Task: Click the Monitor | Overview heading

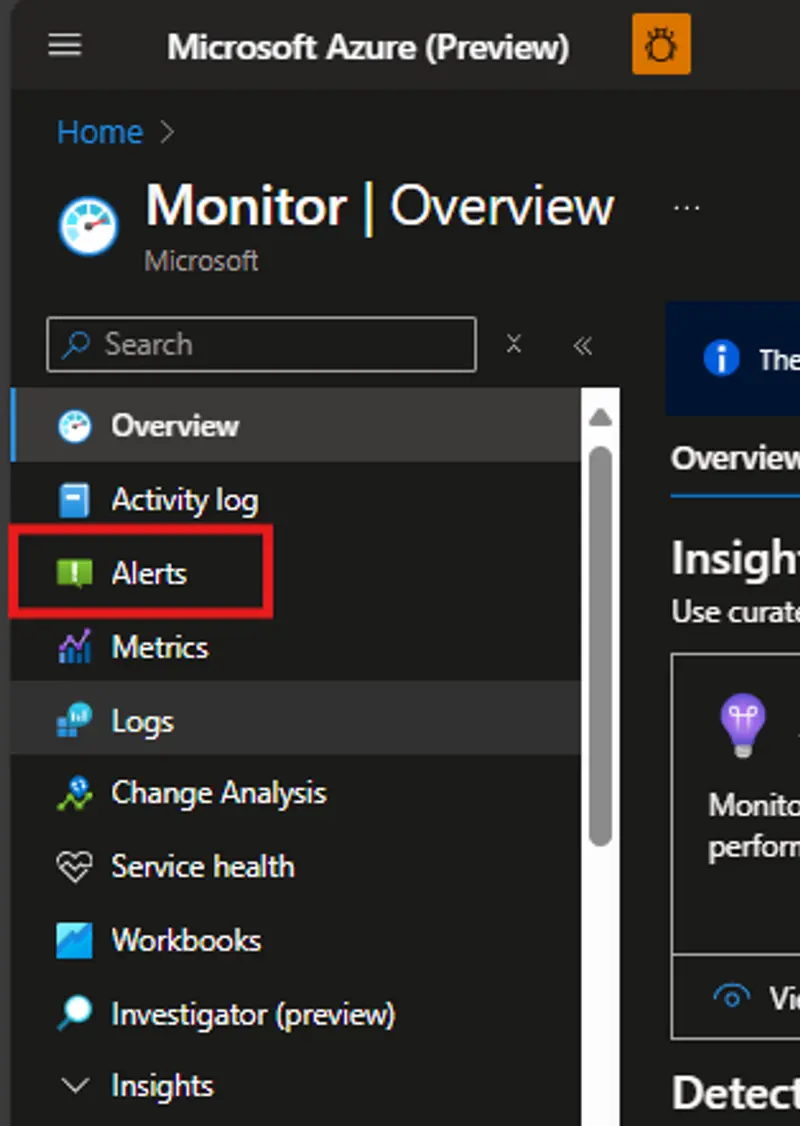Action: pos(380,207)
